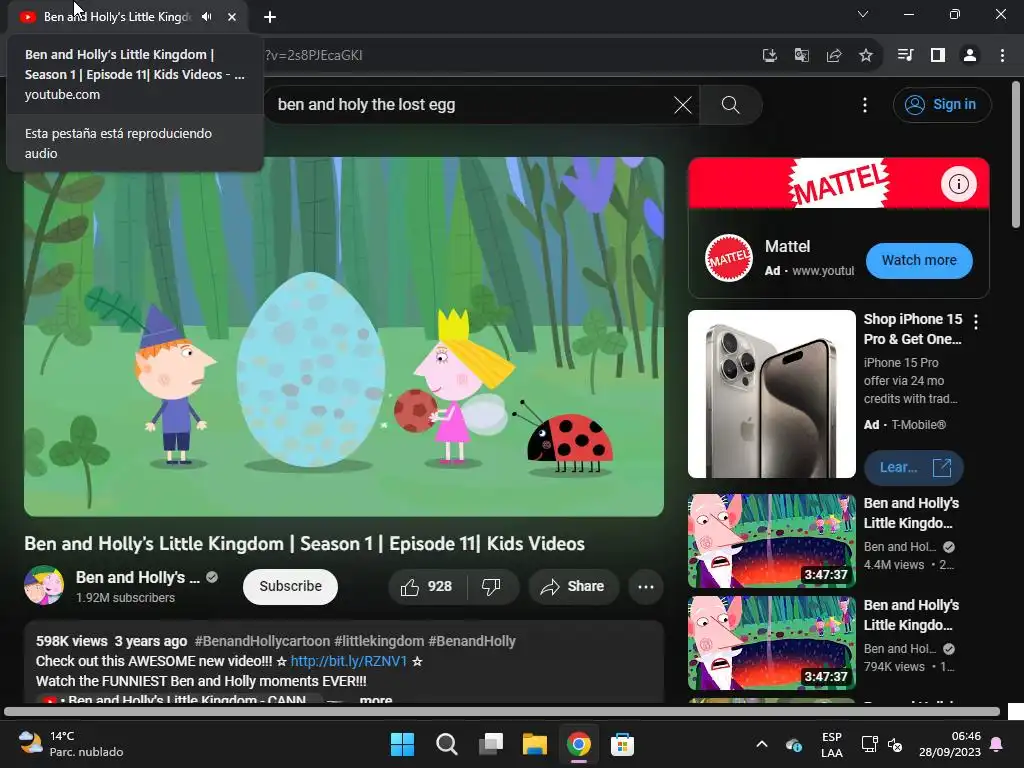Click the Share button
The height and width of the screenshot is (768, 1024).
[x=573, y=586]
